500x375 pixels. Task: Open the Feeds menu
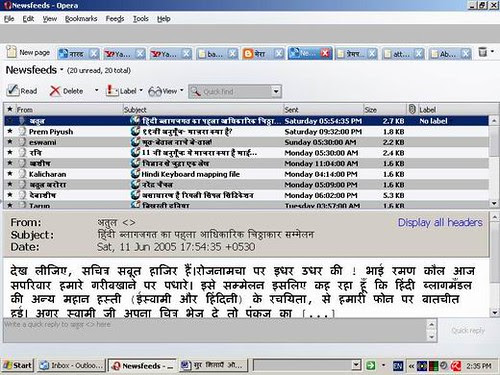pyautogui.click(x=115, y=19)
